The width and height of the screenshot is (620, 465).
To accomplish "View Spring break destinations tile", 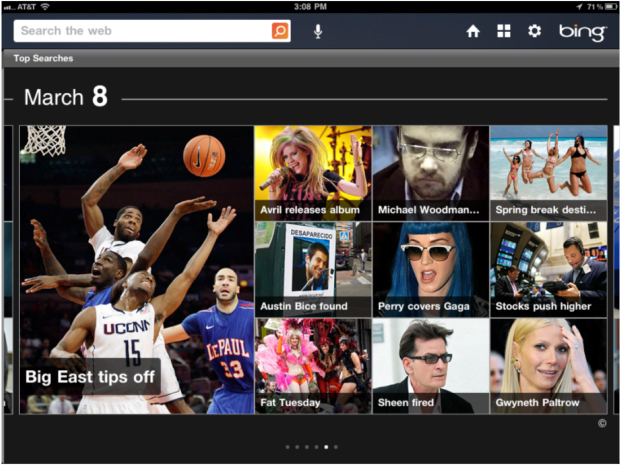I will (548, 172).
